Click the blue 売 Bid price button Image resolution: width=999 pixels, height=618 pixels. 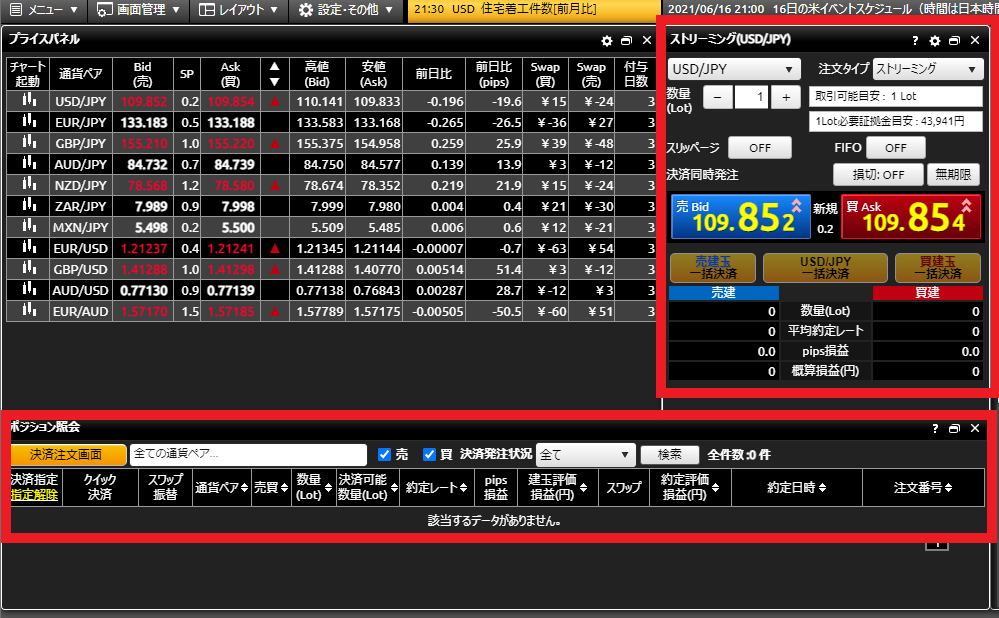[x=738, y=217]
